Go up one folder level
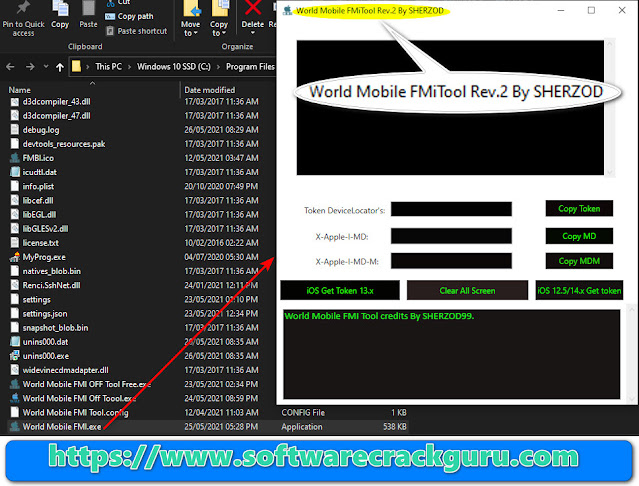 coord(60,67)
